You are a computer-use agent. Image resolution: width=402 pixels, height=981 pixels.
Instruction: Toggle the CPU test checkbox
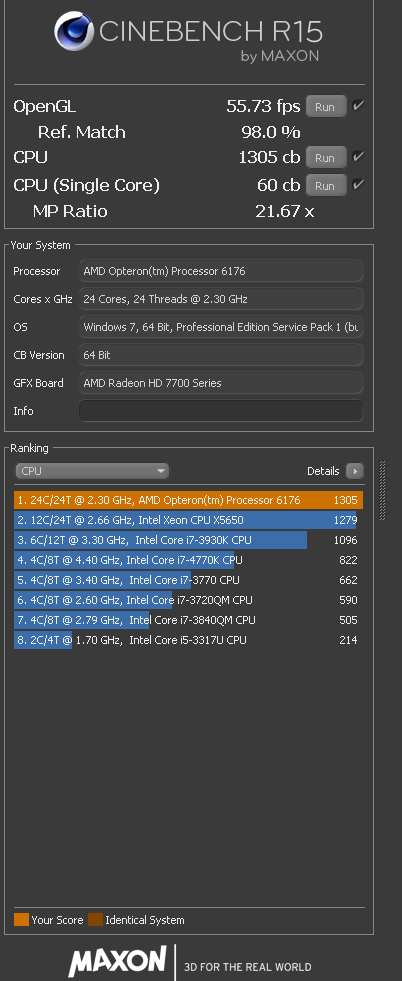tap(358, 156)
